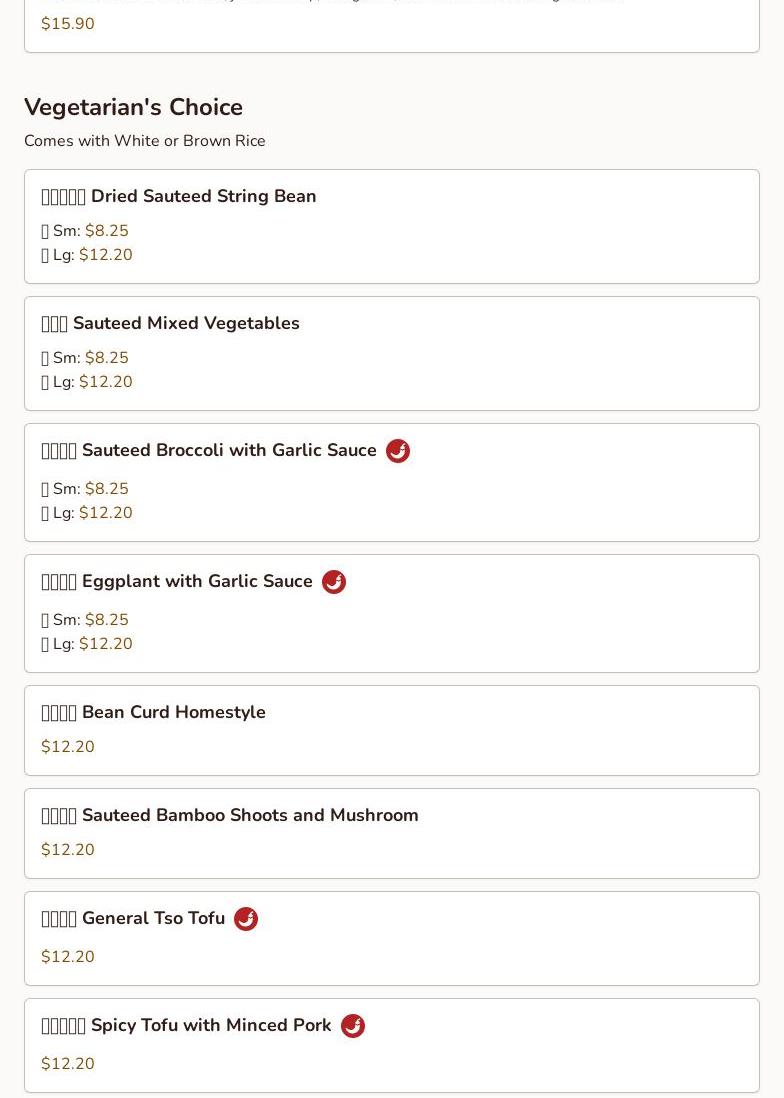Click the Vegetarian's Choice section heading
784x1098 pixels.
pyautogui.click(x=133, y=107)
